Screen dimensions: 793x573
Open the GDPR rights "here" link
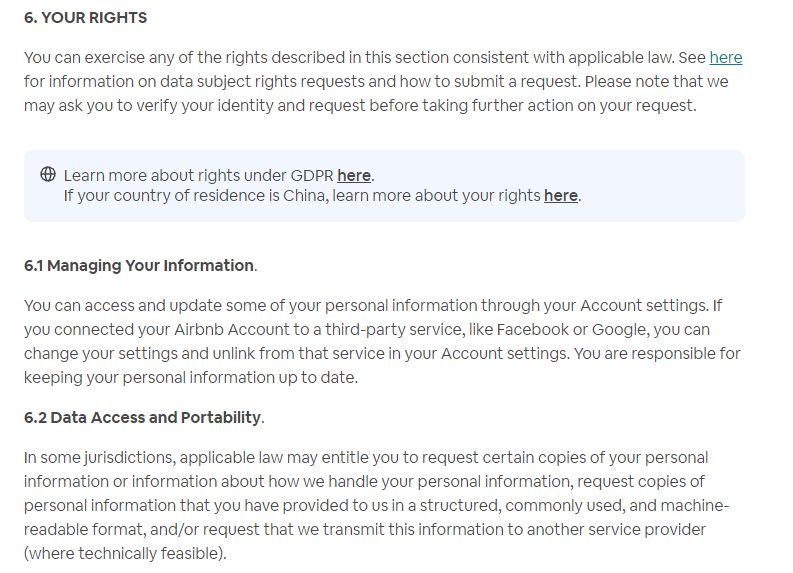click(x=354, y=175)
